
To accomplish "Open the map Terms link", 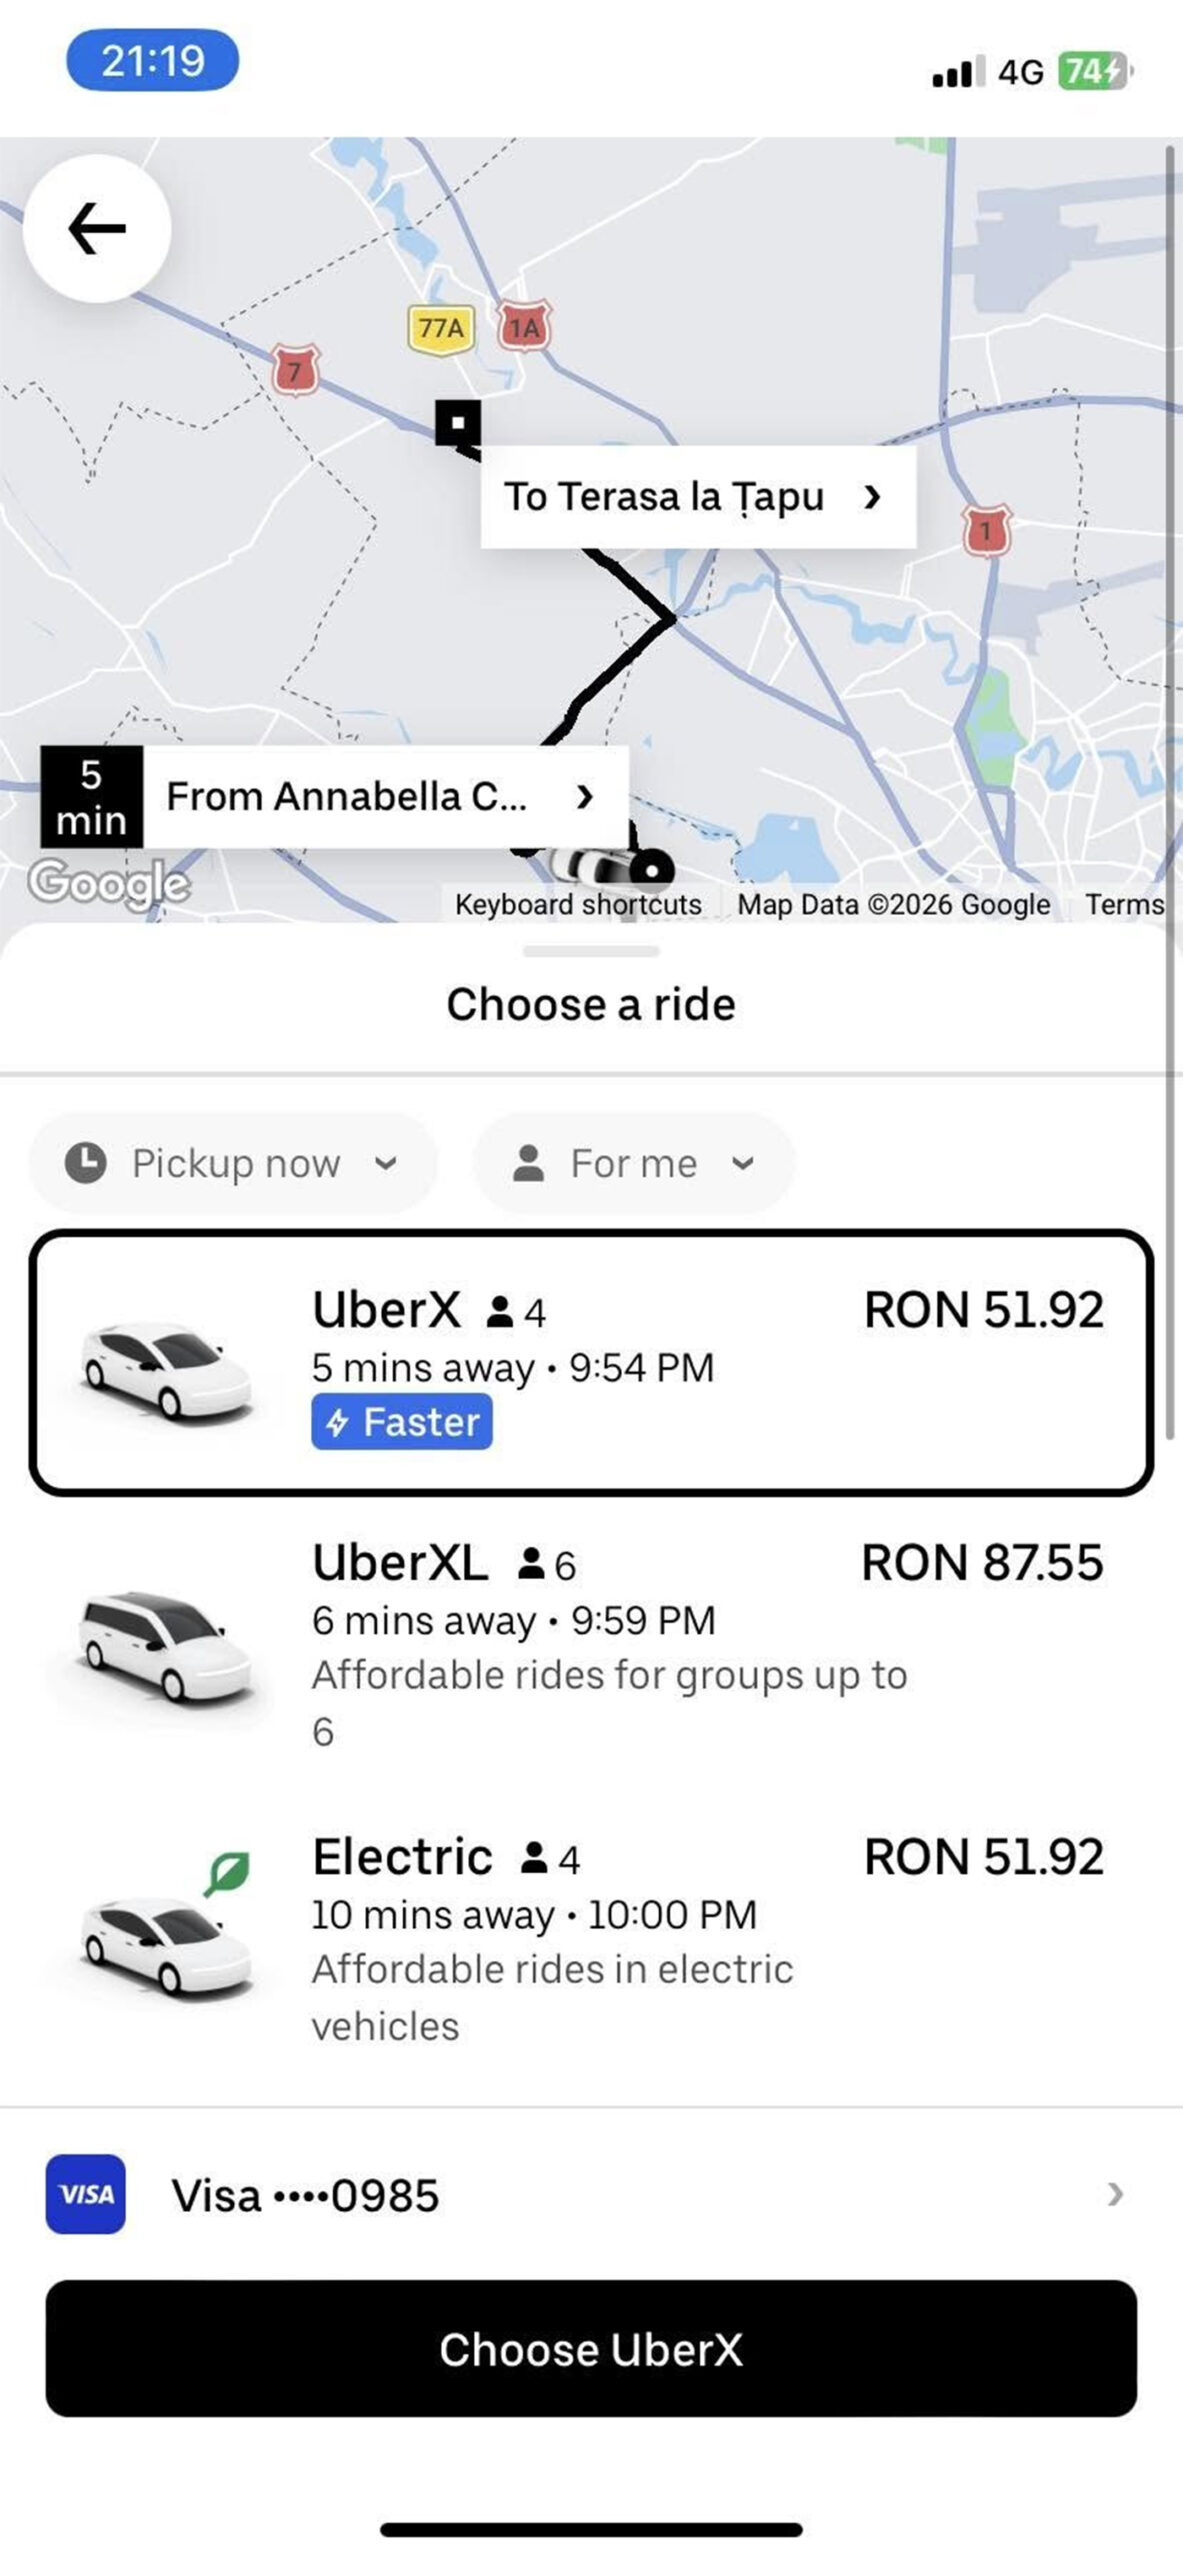I will coord(1124,904).
